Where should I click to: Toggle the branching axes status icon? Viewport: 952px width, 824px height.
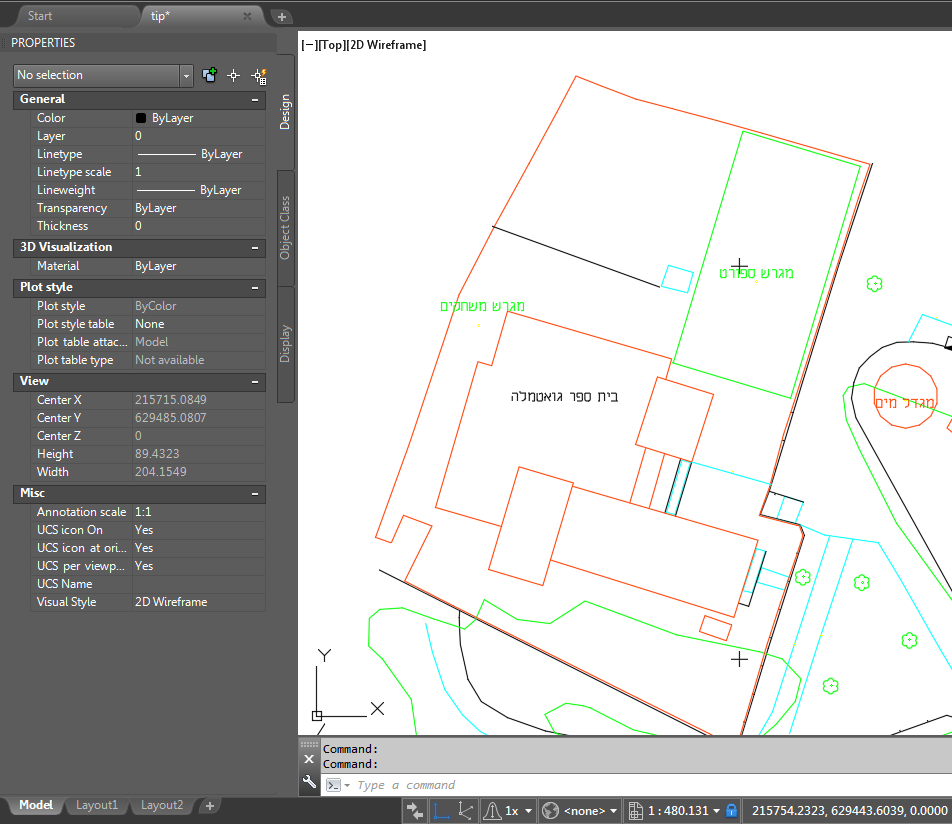[x=466, y=811]
